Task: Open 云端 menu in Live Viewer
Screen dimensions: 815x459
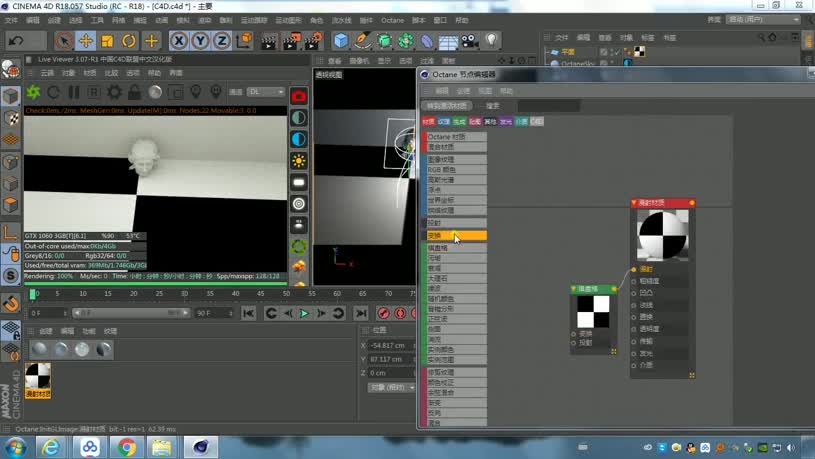Action: pos(47,73)
